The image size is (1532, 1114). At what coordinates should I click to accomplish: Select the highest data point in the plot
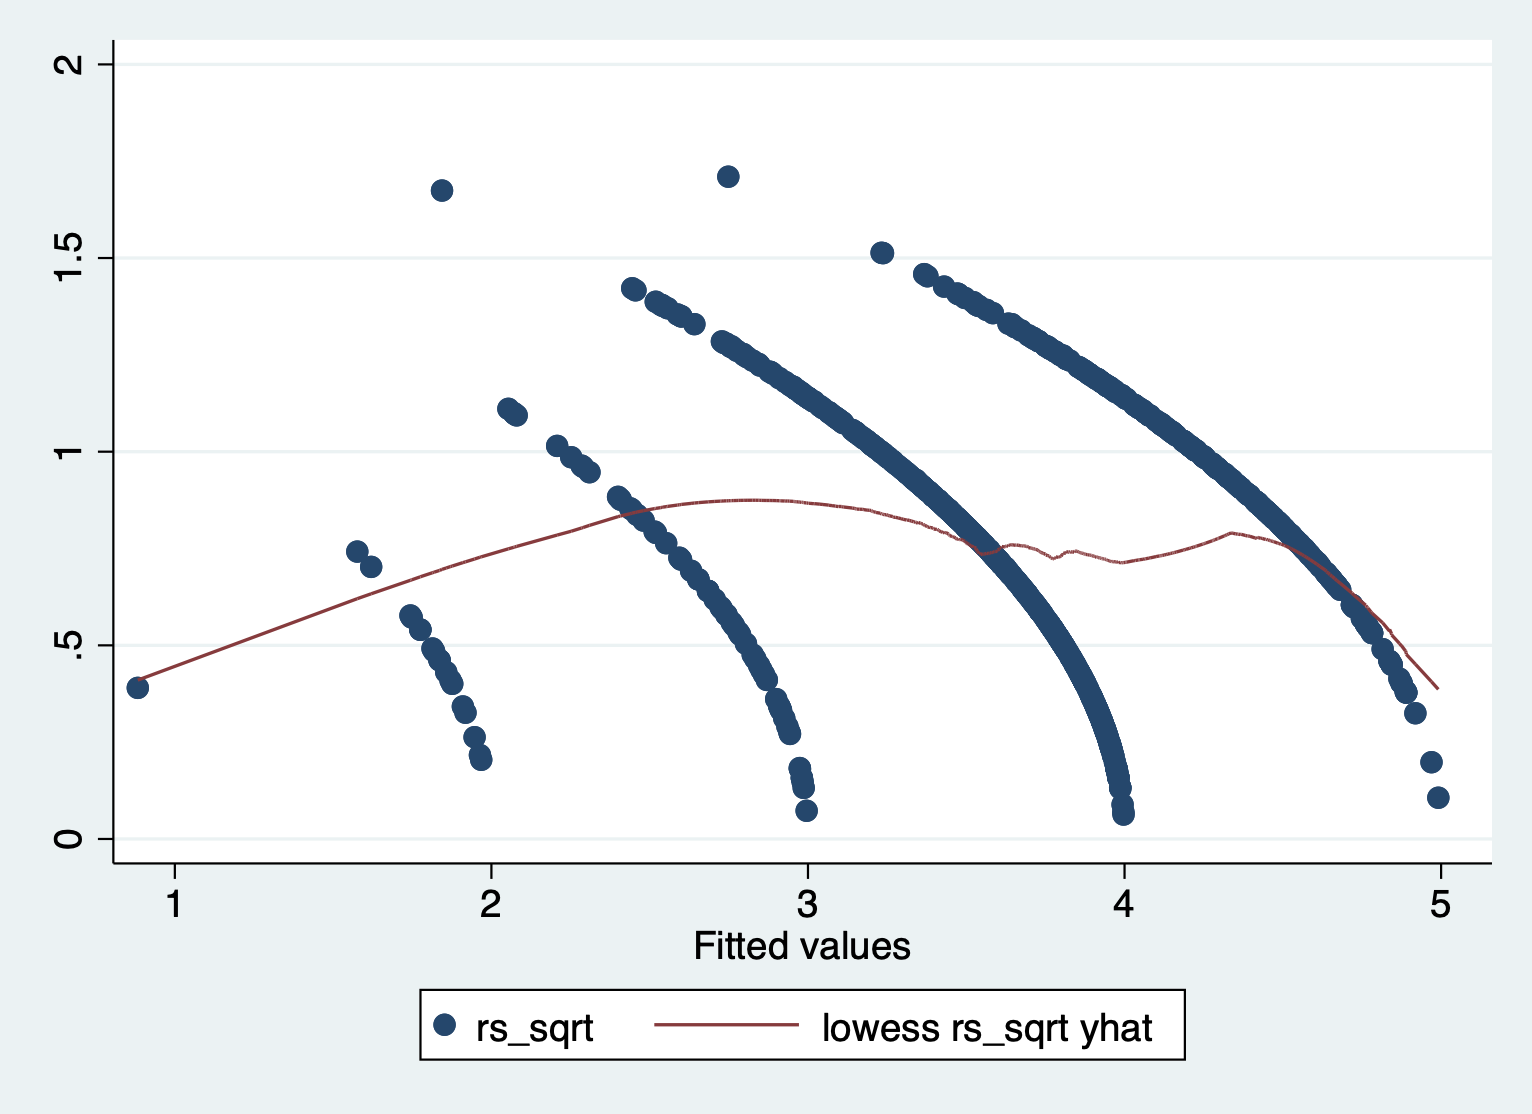(x=728, y=177)
